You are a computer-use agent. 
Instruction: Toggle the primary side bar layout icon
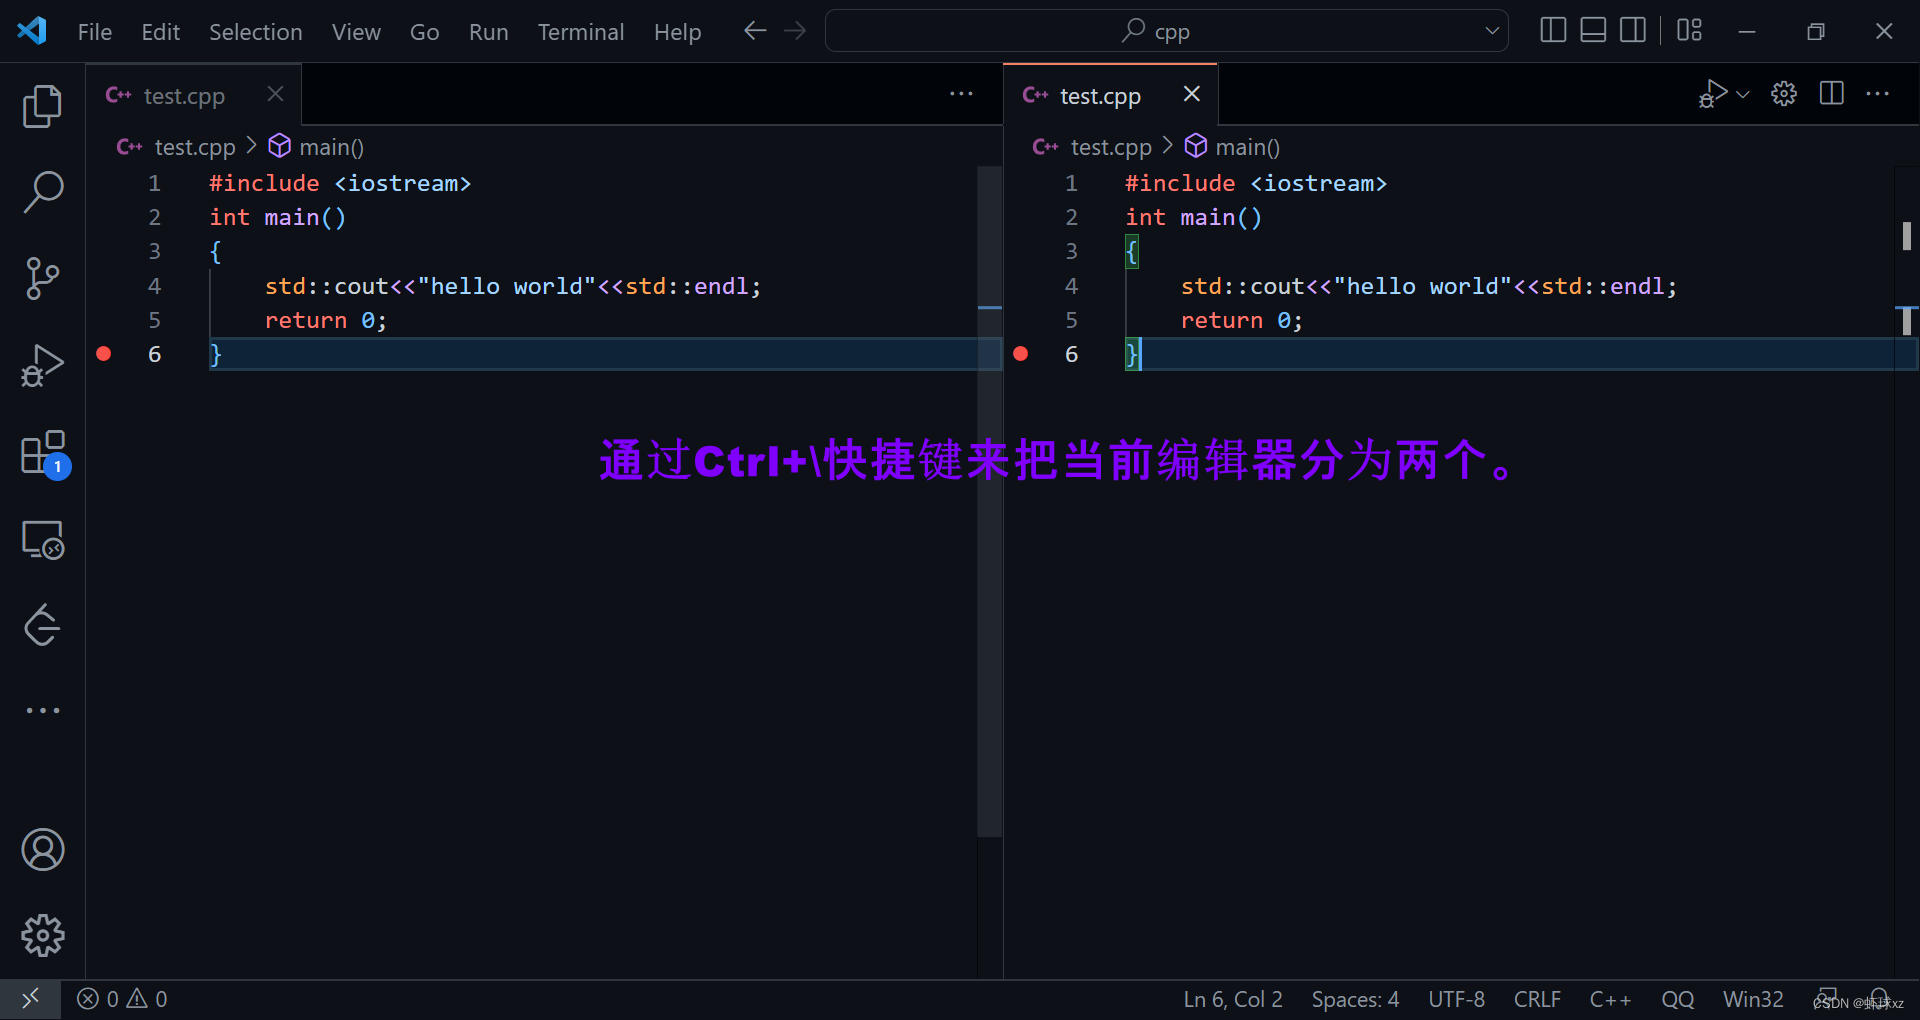pyautogui.click(x=1553, y=31)
